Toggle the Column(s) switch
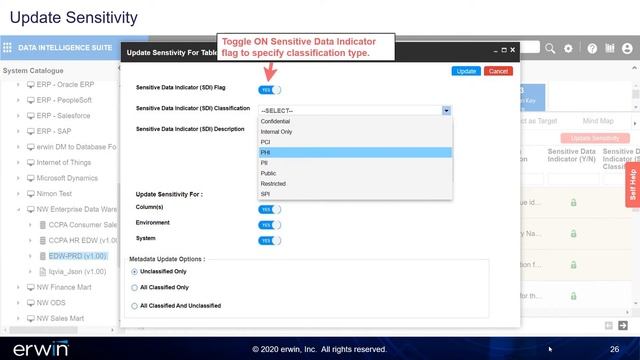The height and width of the screenshot is (360, 640). point(269,209)
